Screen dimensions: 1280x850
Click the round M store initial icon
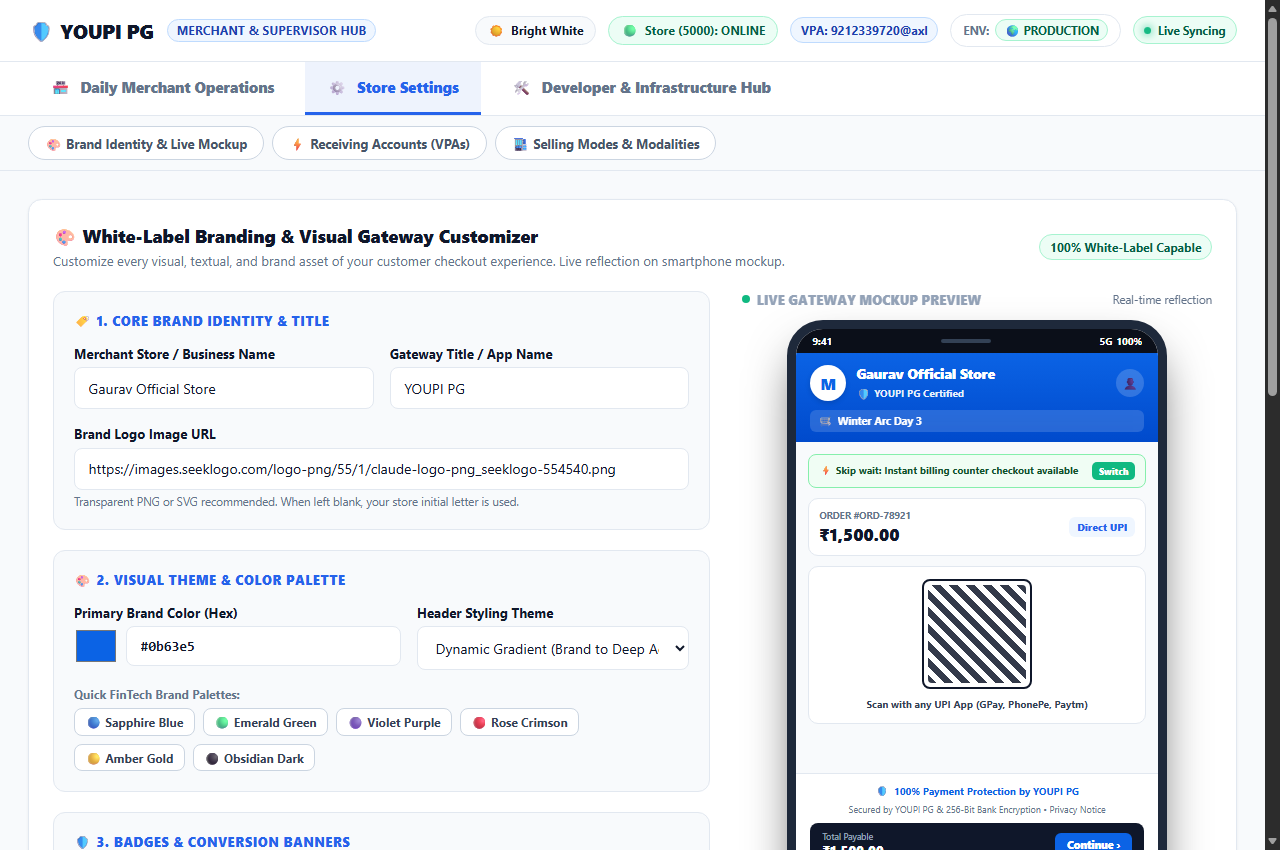click(x=828, y=383)
